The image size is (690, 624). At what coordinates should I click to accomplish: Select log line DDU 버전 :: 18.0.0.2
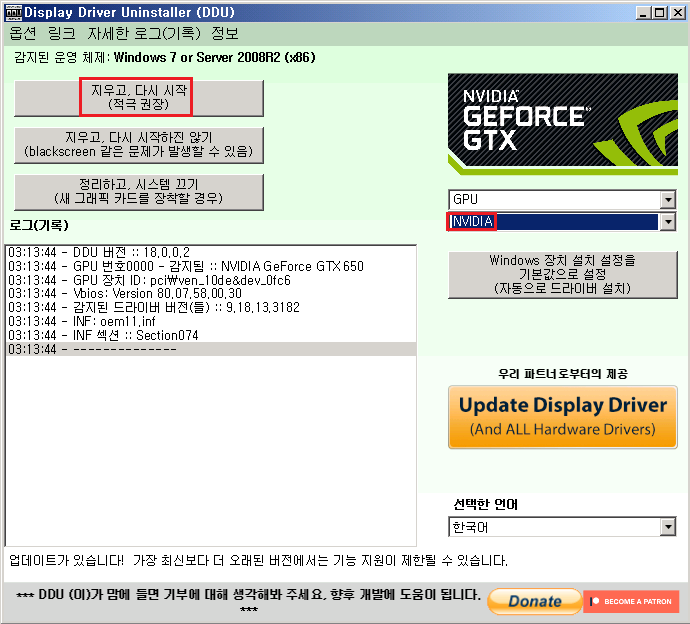tap(211, 252)
